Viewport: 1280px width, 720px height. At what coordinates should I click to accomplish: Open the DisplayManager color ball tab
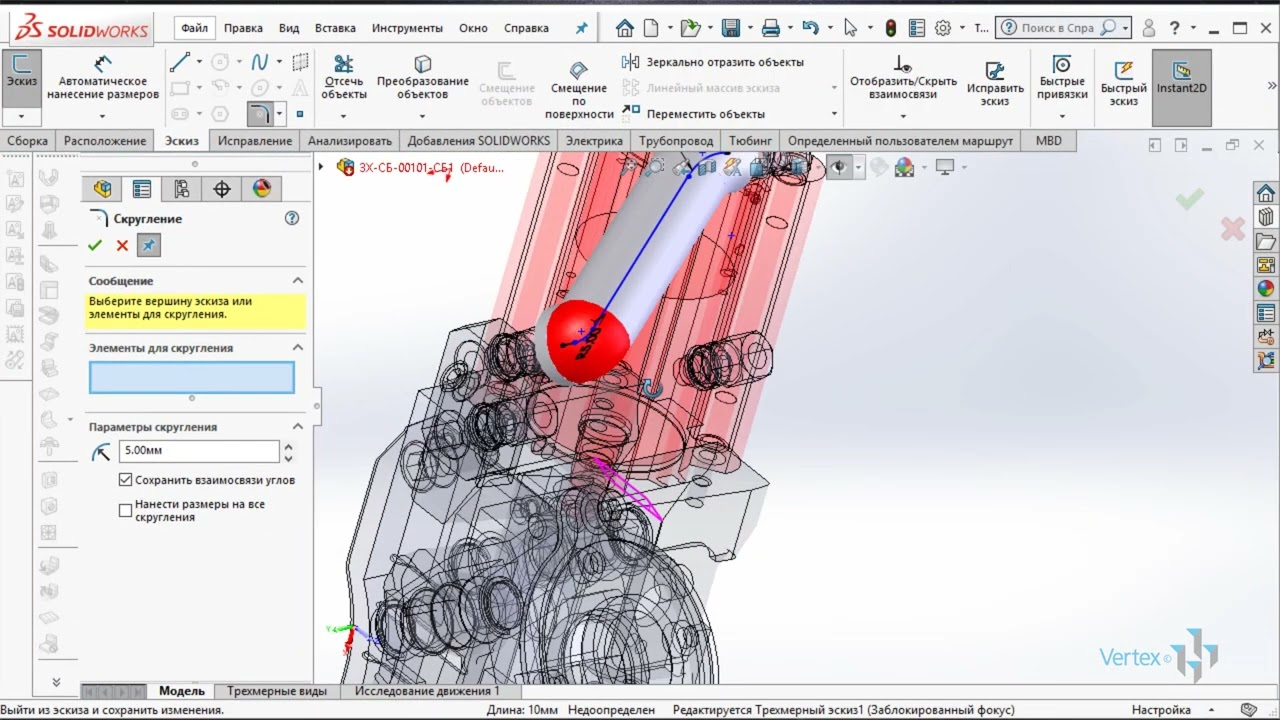coord(261,189)
